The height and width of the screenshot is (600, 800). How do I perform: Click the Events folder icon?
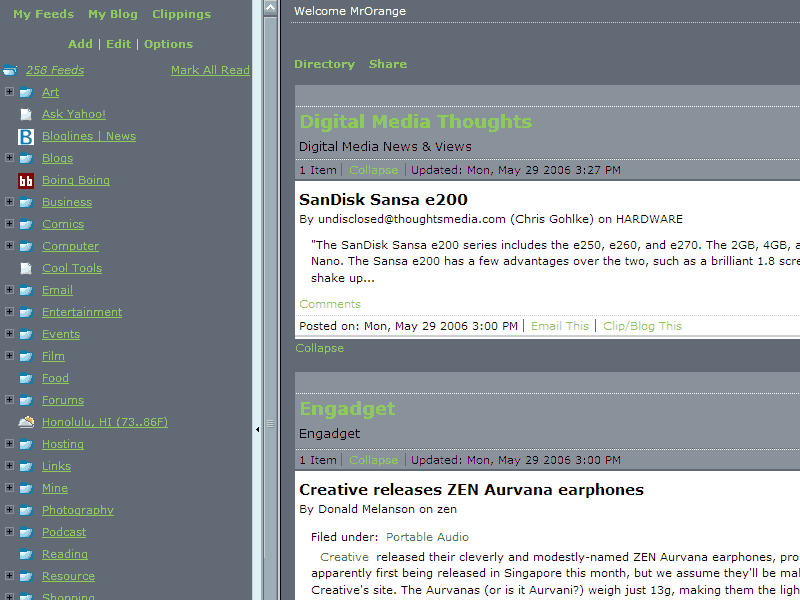[26, 334]
